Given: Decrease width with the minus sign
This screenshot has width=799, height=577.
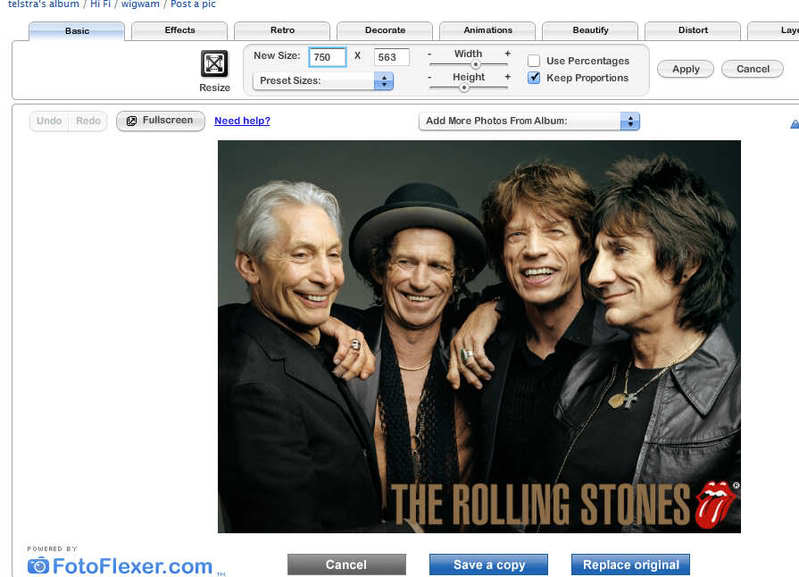Looking at the screenshot, I should pyautogui.click(x=430, y=54).
